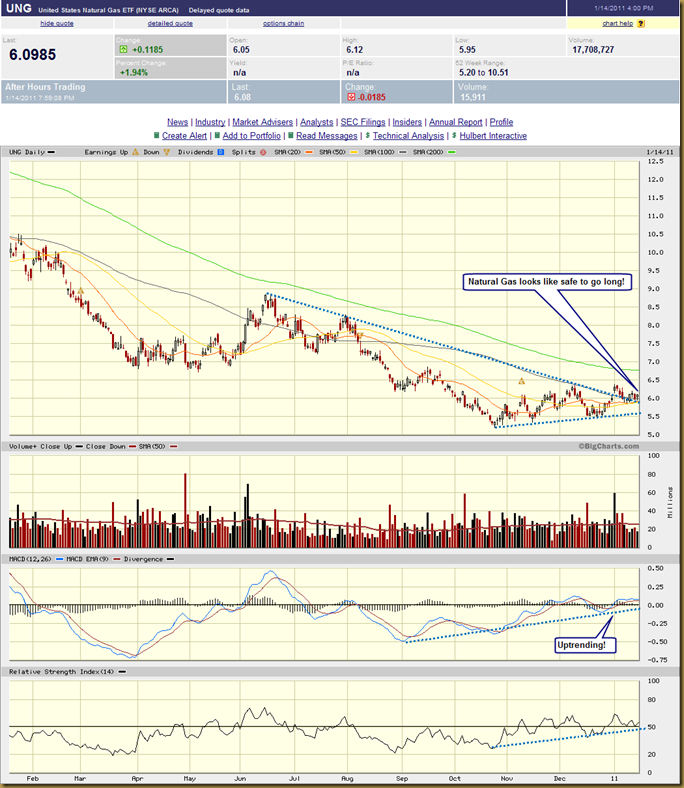This screenshot has width=684, height=788.
Task: Click the last price 6.0985
Action: (33, 55)
